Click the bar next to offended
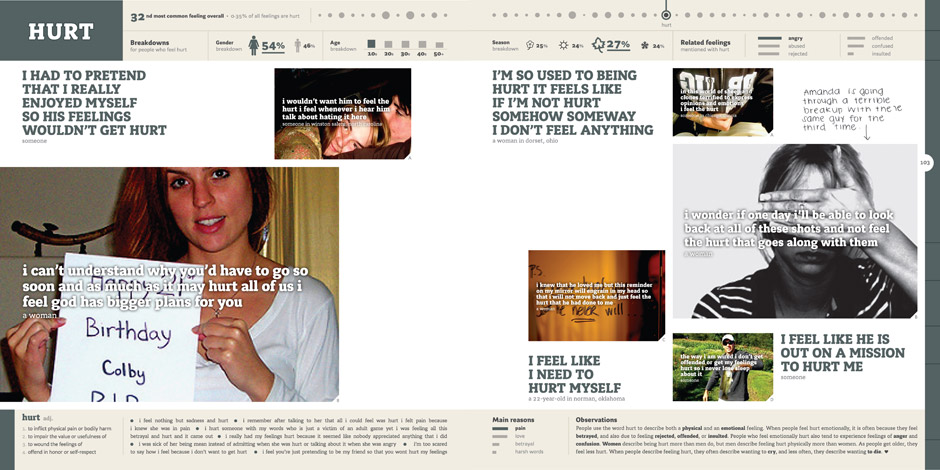The image size is (940, 470). pyautogui.click(x=856, y=38)
